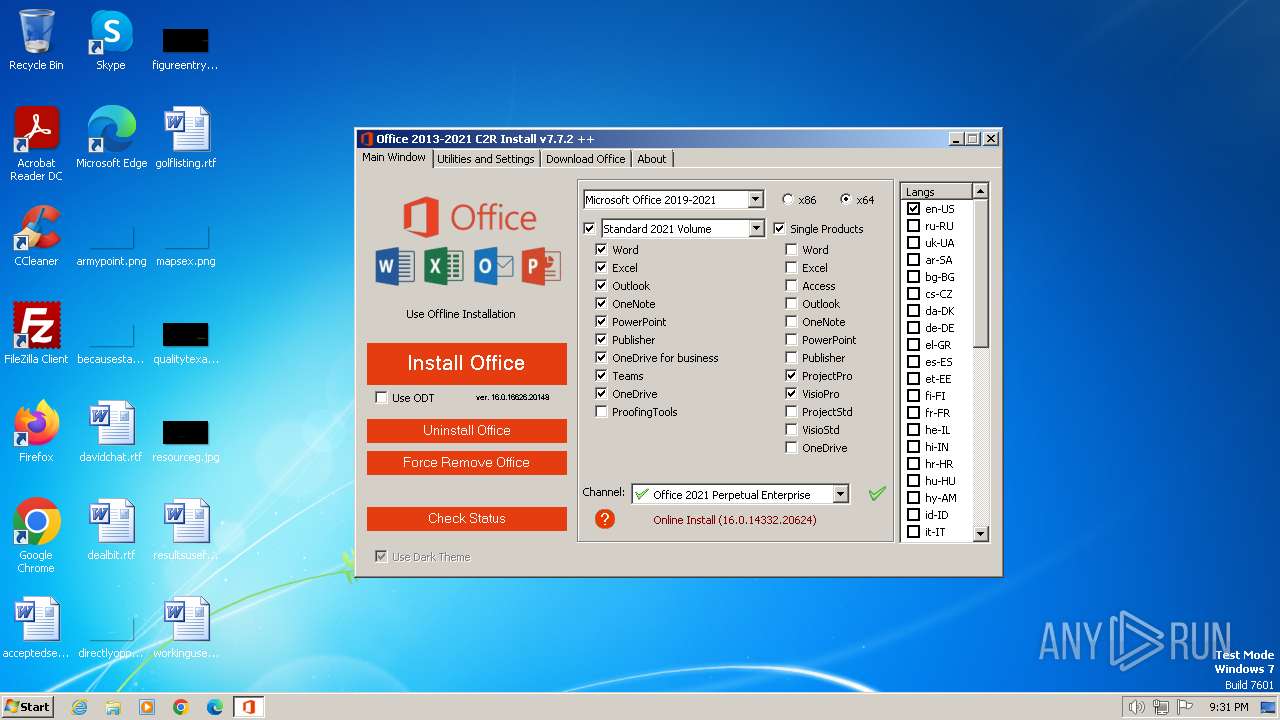The image size is (1280, 720).
Task: Uncheck VisioPro single product
Action: click(791, 393)
